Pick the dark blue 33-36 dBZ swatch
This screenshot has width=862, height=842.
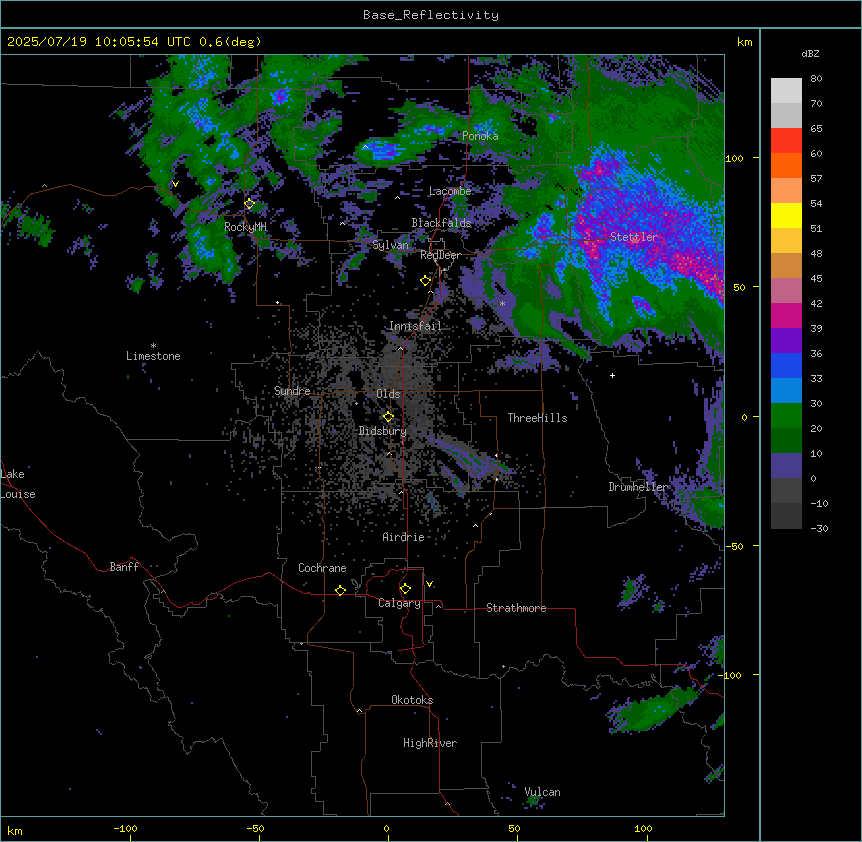pos(786,366)
